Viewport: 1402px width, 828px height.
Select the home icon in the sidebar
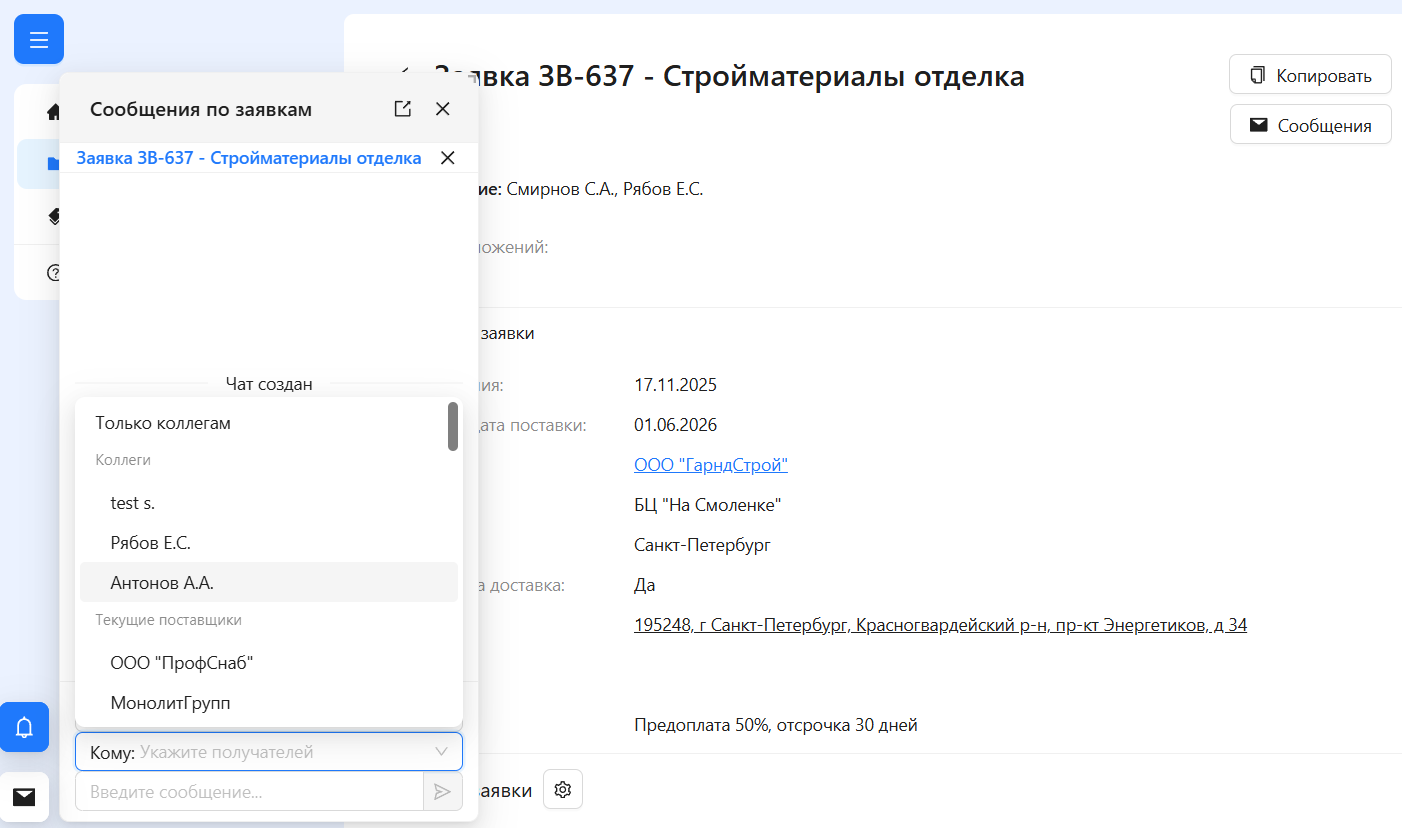[x=52, y=111]
